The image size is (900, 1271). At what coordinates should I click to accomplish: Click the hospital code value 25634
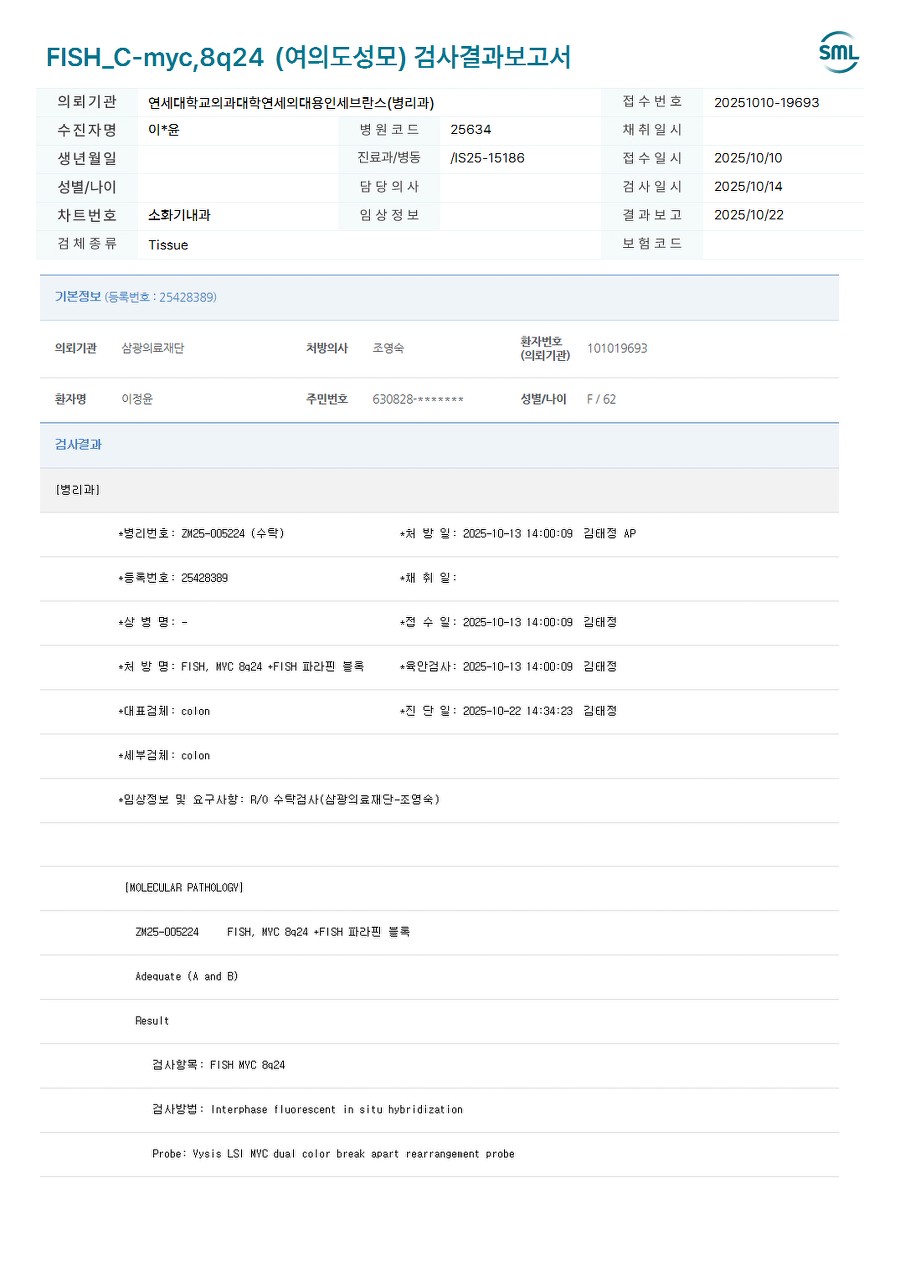pos(471,130)
